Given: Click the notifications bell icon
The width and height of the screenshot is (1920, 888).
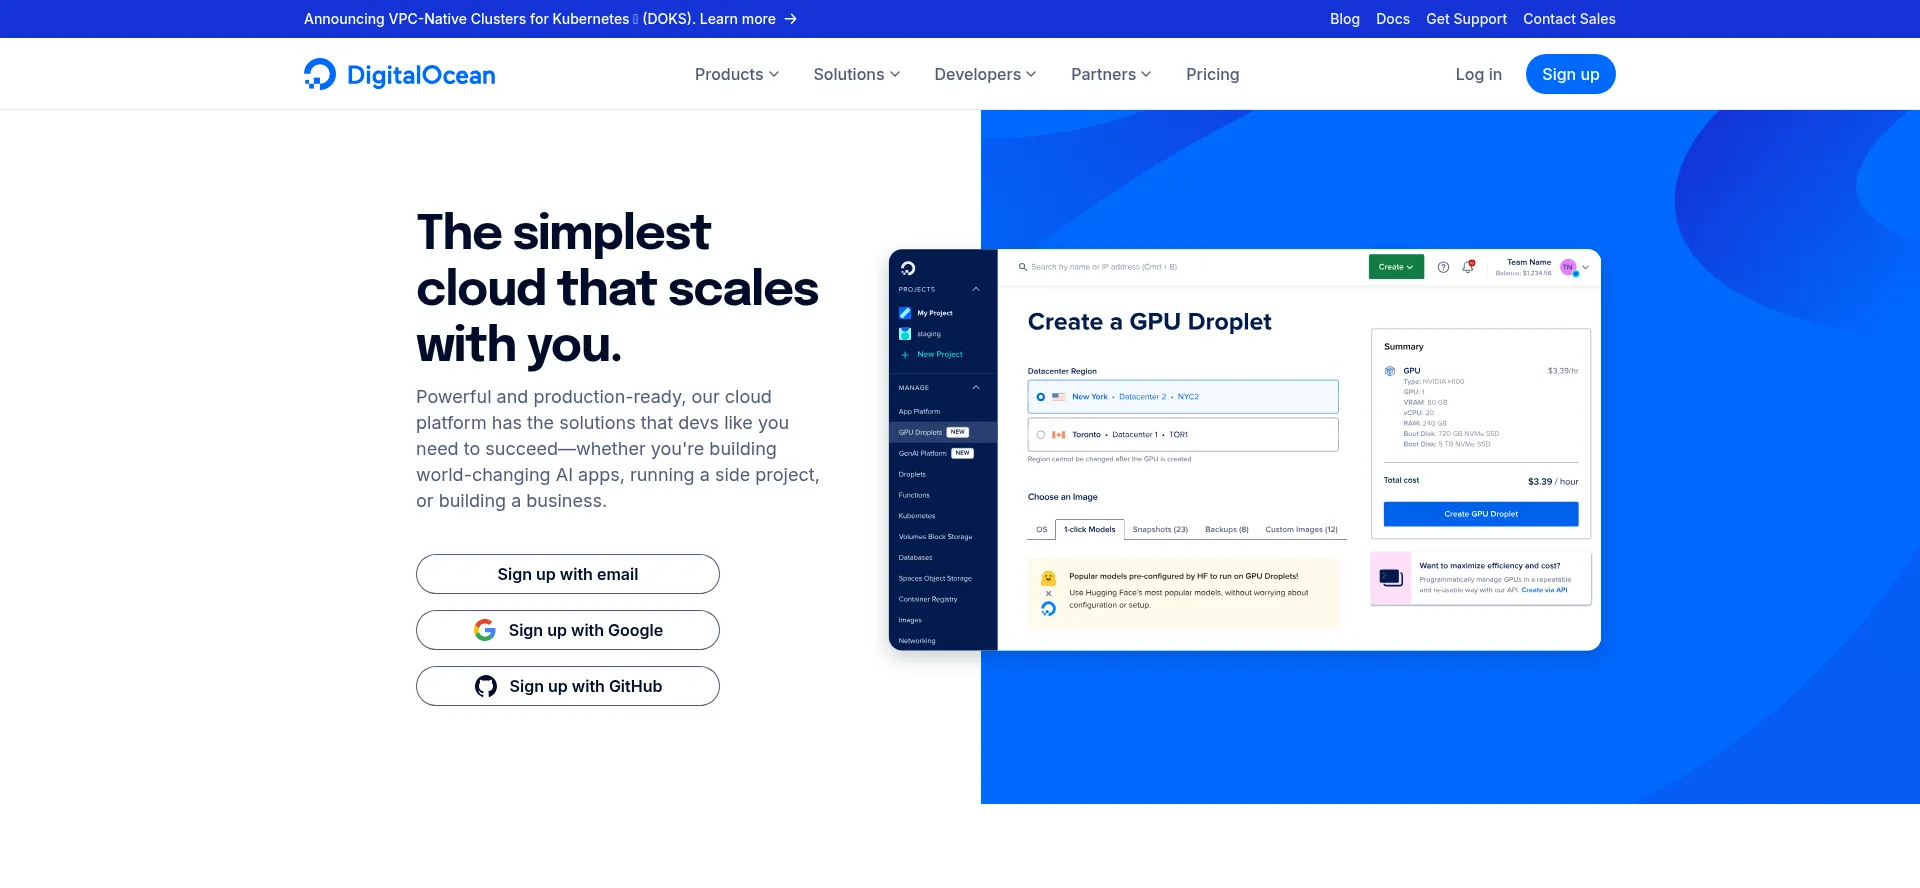Looking at the screenshot, I should click(x=1468, y=267).
